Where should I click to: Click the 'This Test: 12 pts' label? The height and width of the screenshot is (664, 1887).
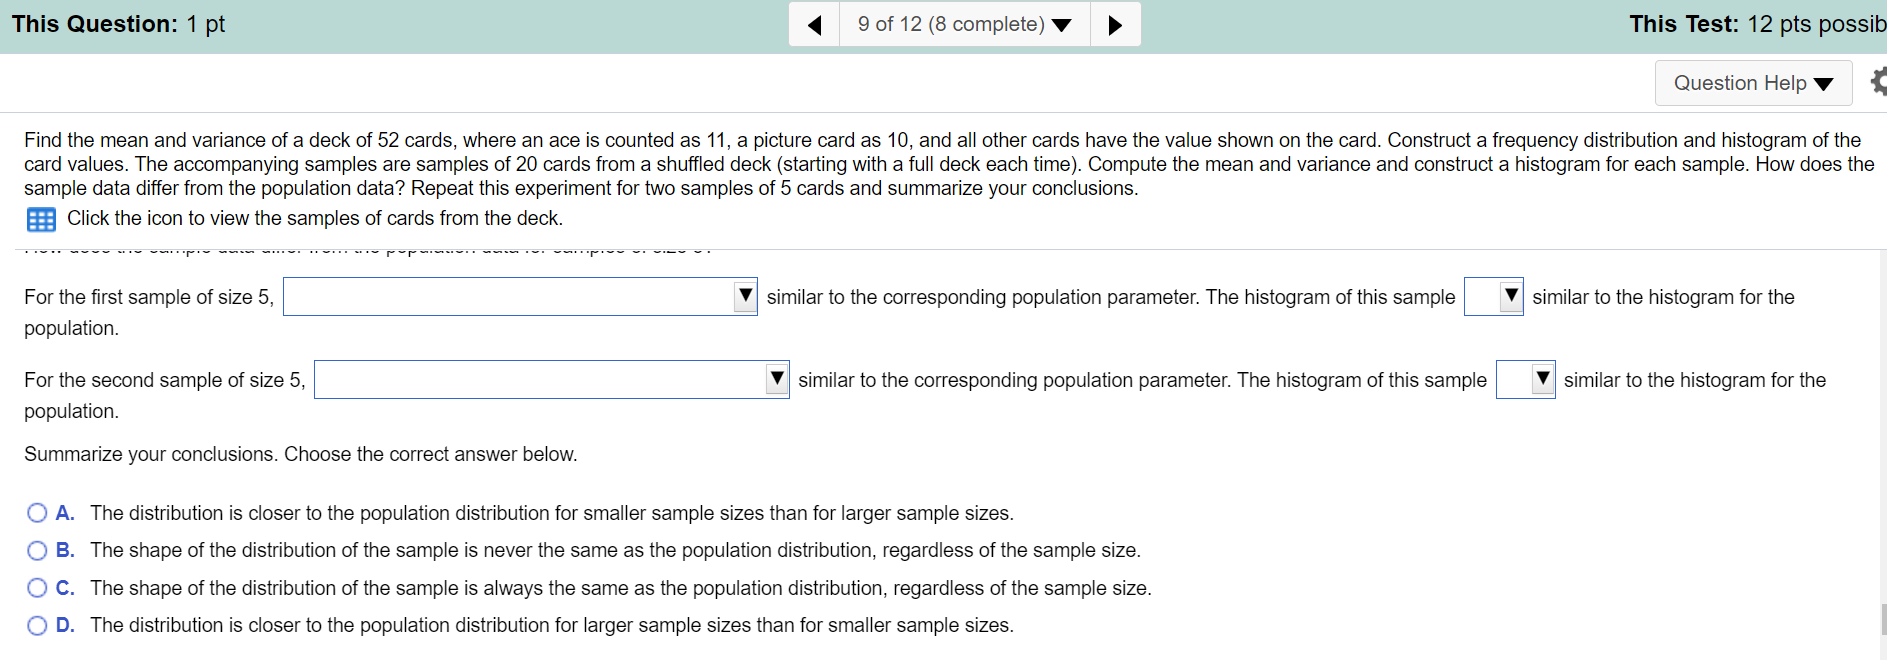(1757, 24)
